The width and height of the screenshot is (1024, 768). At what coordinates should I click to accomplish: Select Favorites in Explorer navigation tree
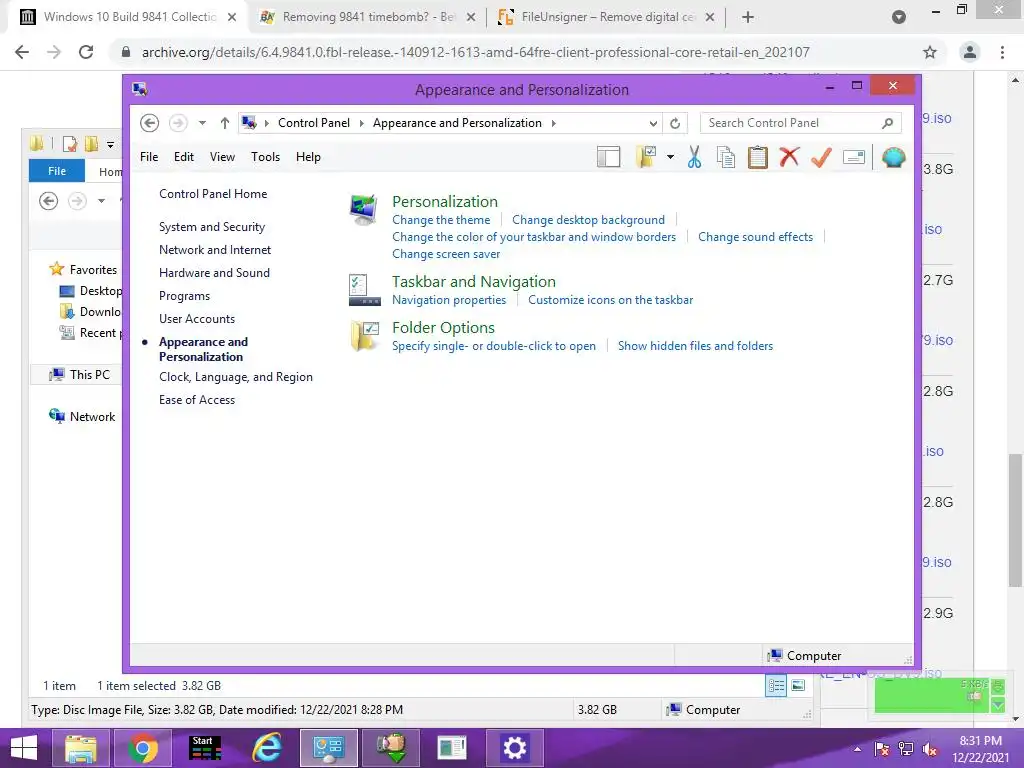pos(93,270)
